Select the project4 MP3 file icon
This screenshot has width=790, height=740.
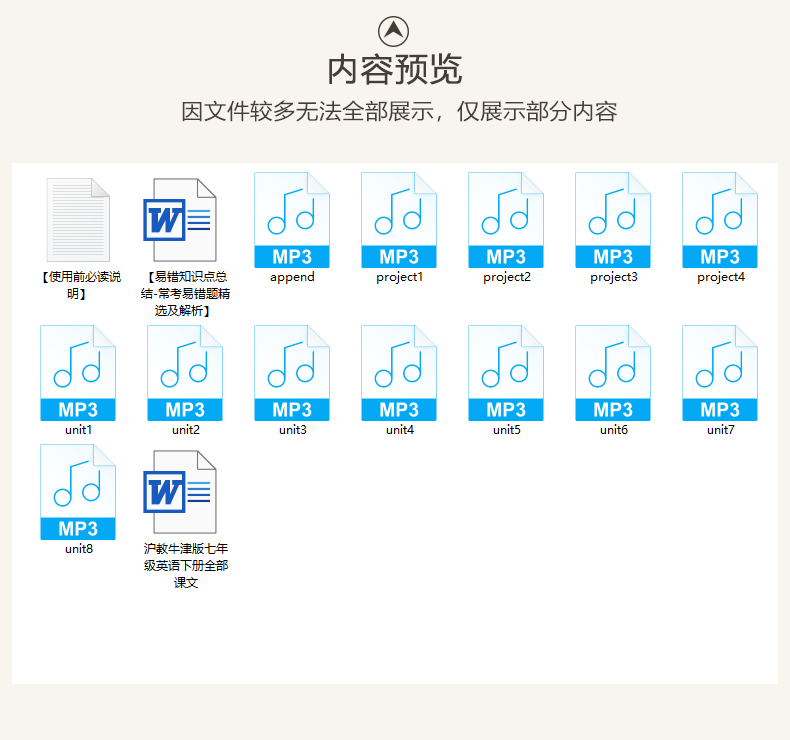(x=720, y=220)
